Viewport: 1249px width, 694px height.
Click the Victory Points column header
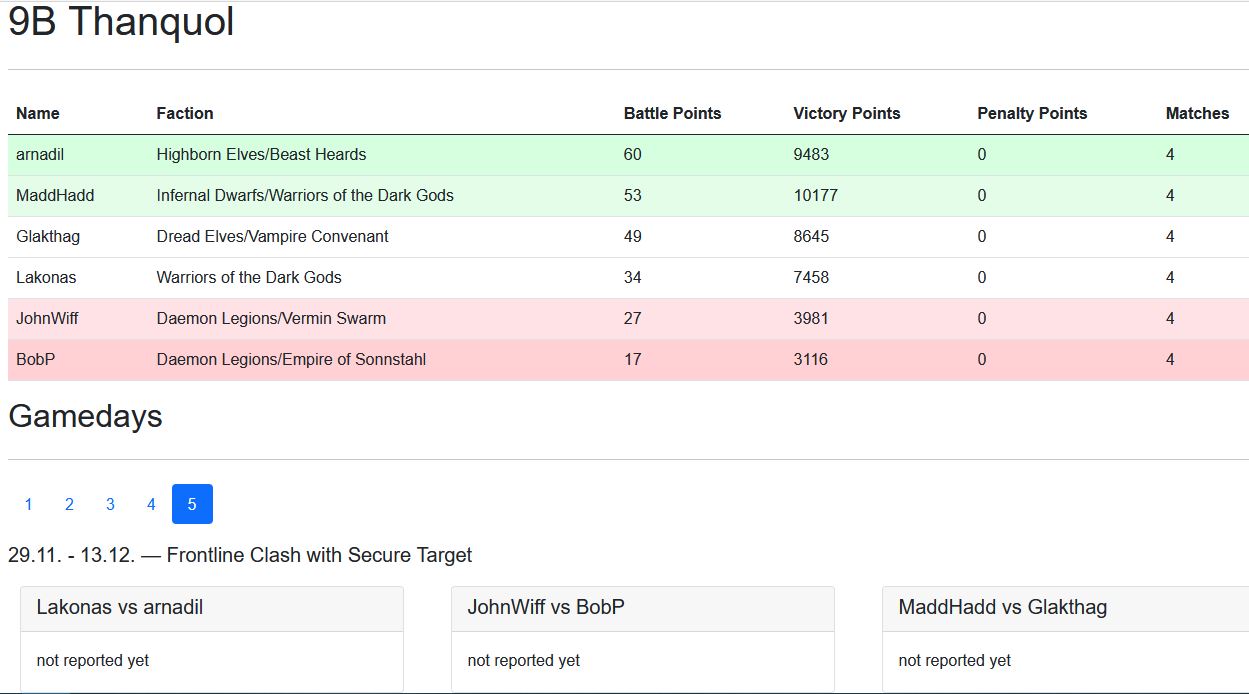[846, 114]
